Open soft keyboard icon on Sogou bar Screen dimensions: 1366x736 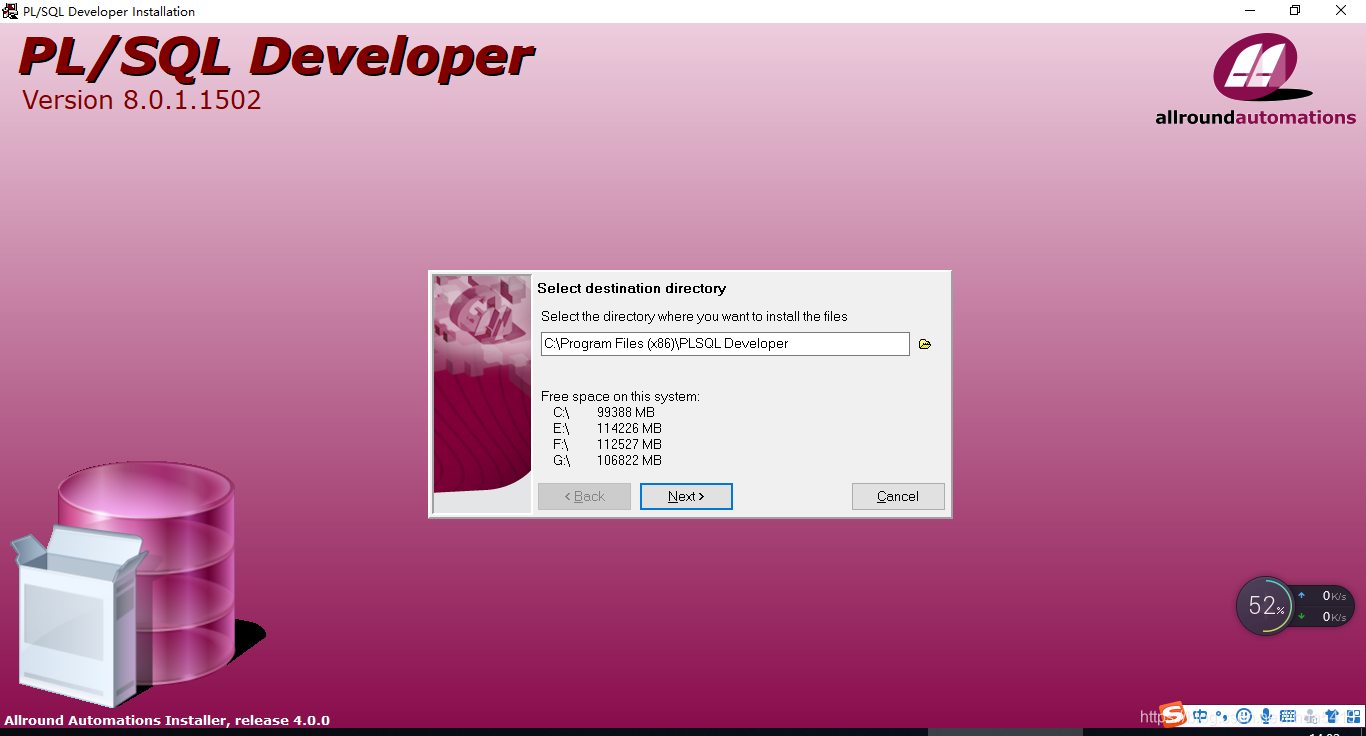click(1288, 716)
